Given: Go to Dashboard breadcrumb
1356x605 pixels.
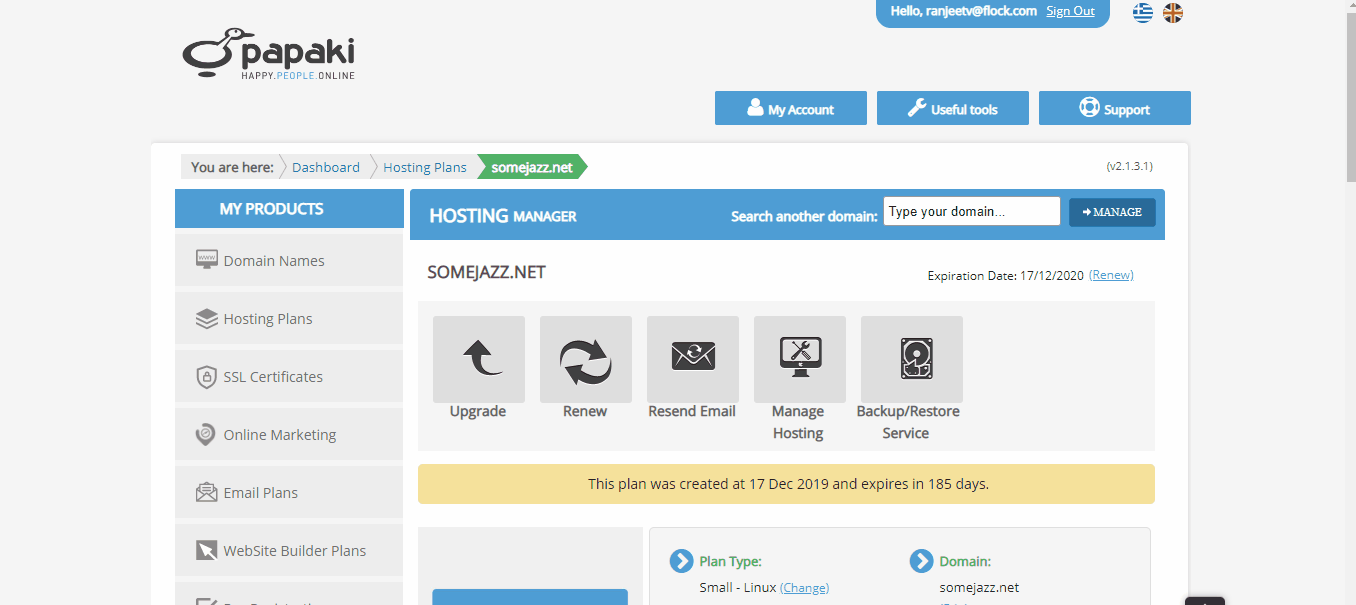Looking at the screenshot, I should coord(326,167).
